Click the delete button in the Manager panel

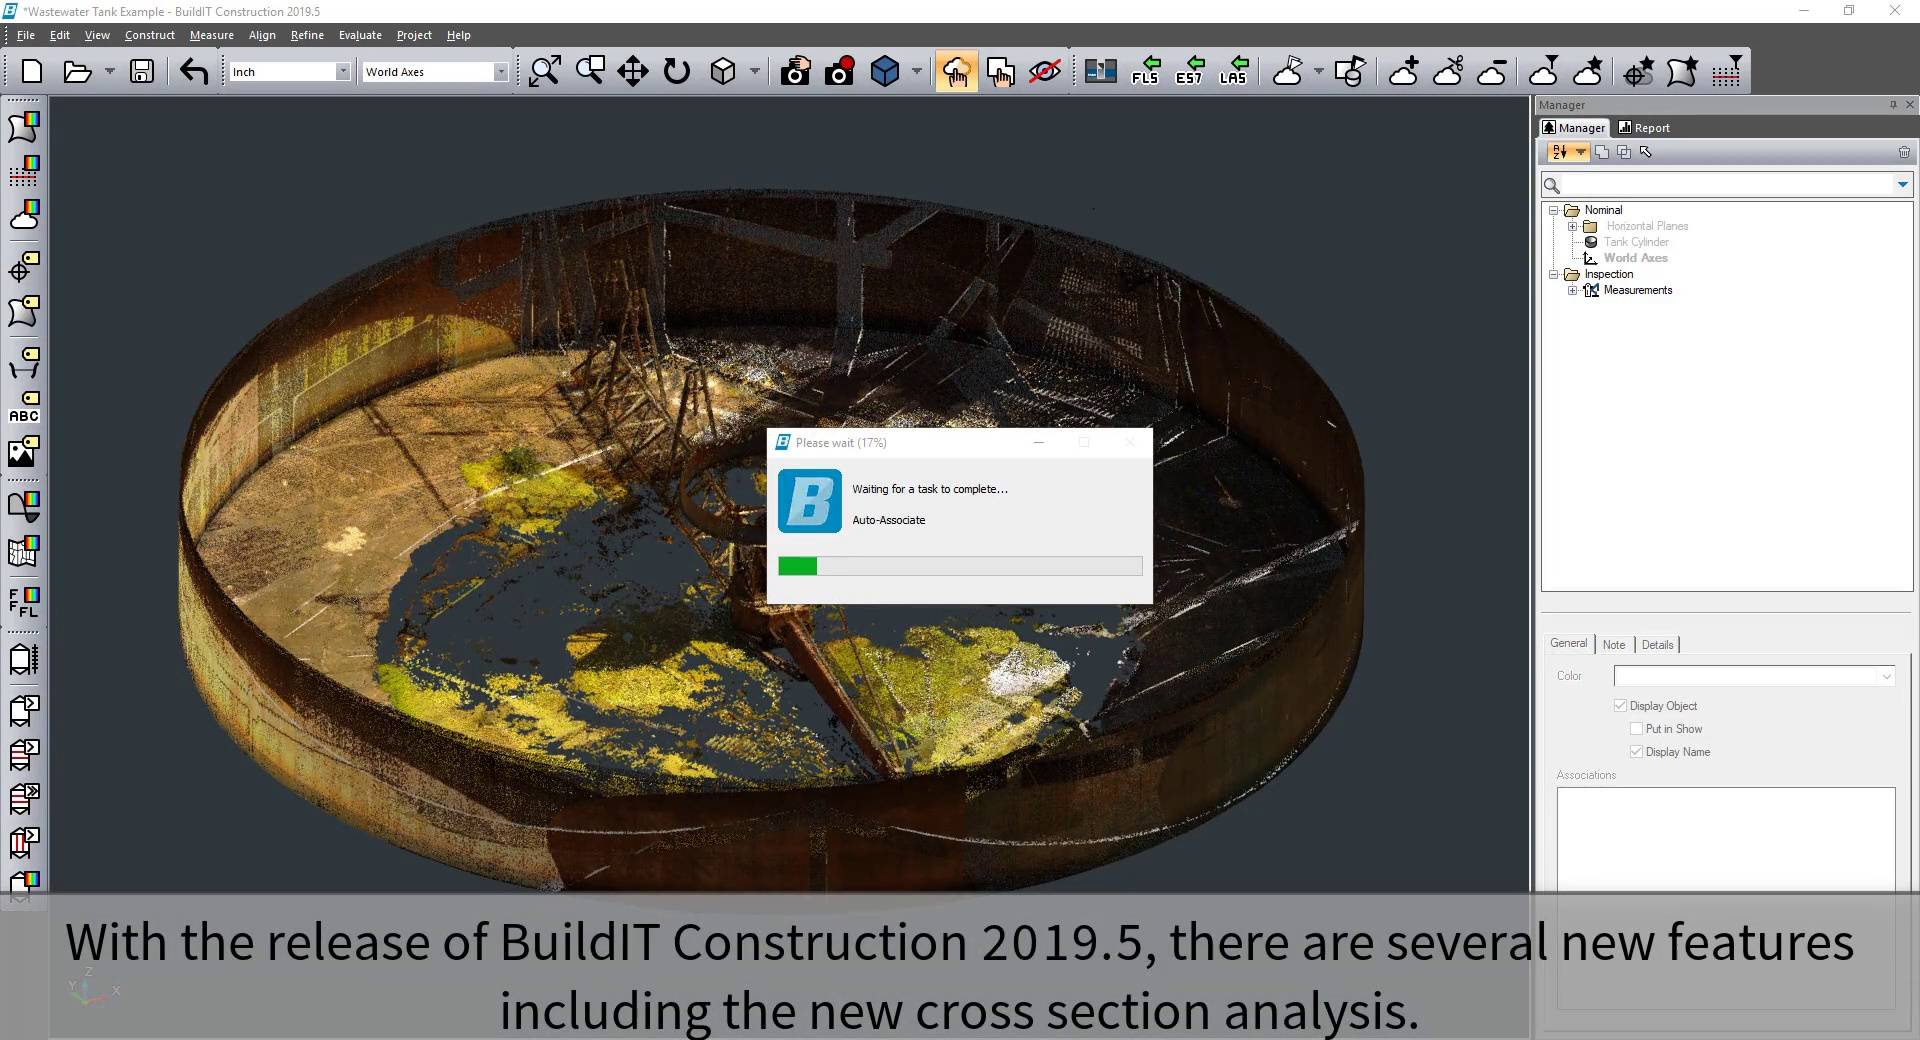click(1904, 152)
